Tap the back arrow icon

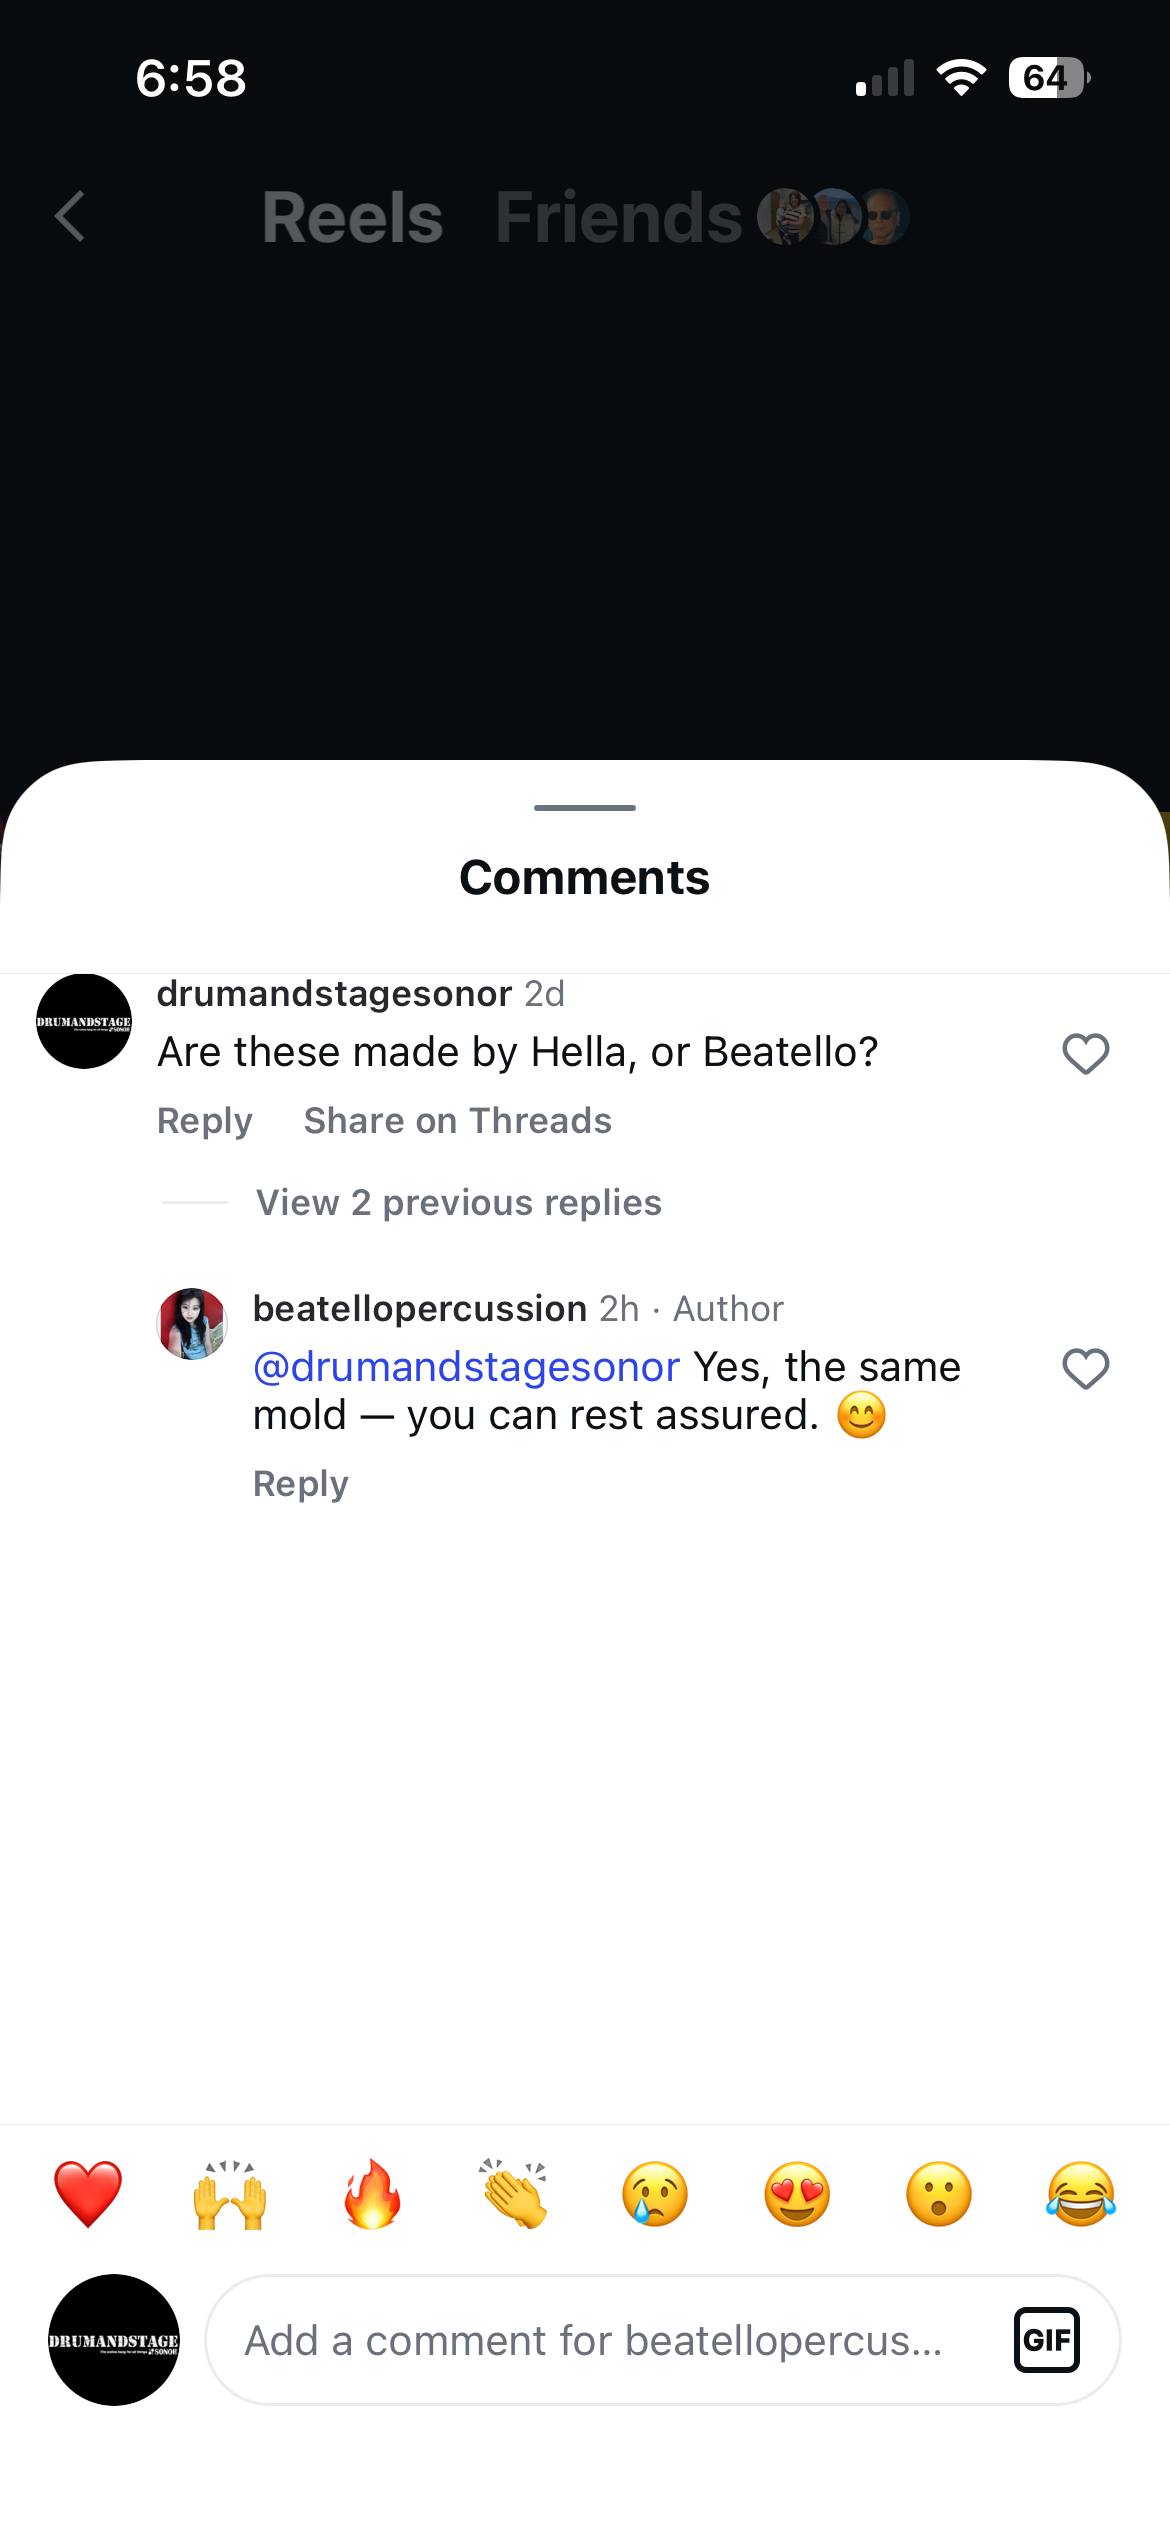(70, 217)
